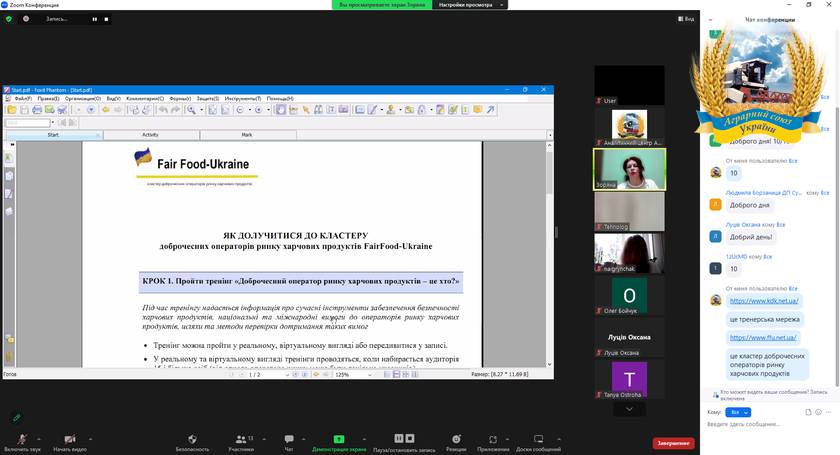Click Open folder icon in Foxit toolbar

(11, 110)
